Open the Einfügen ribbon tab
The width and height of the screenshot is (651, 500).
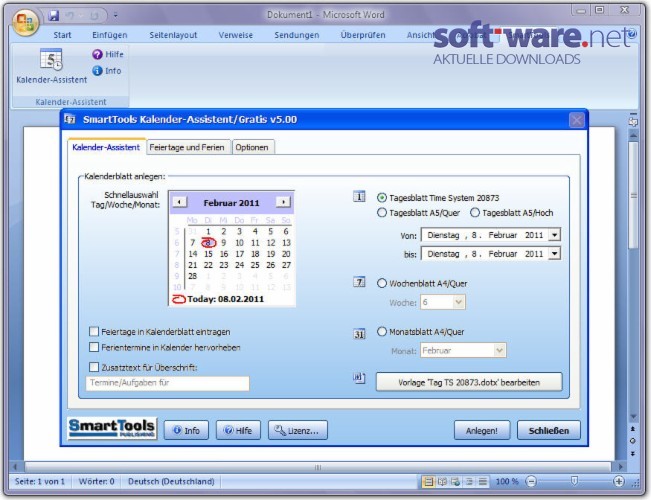coord(110,35)
